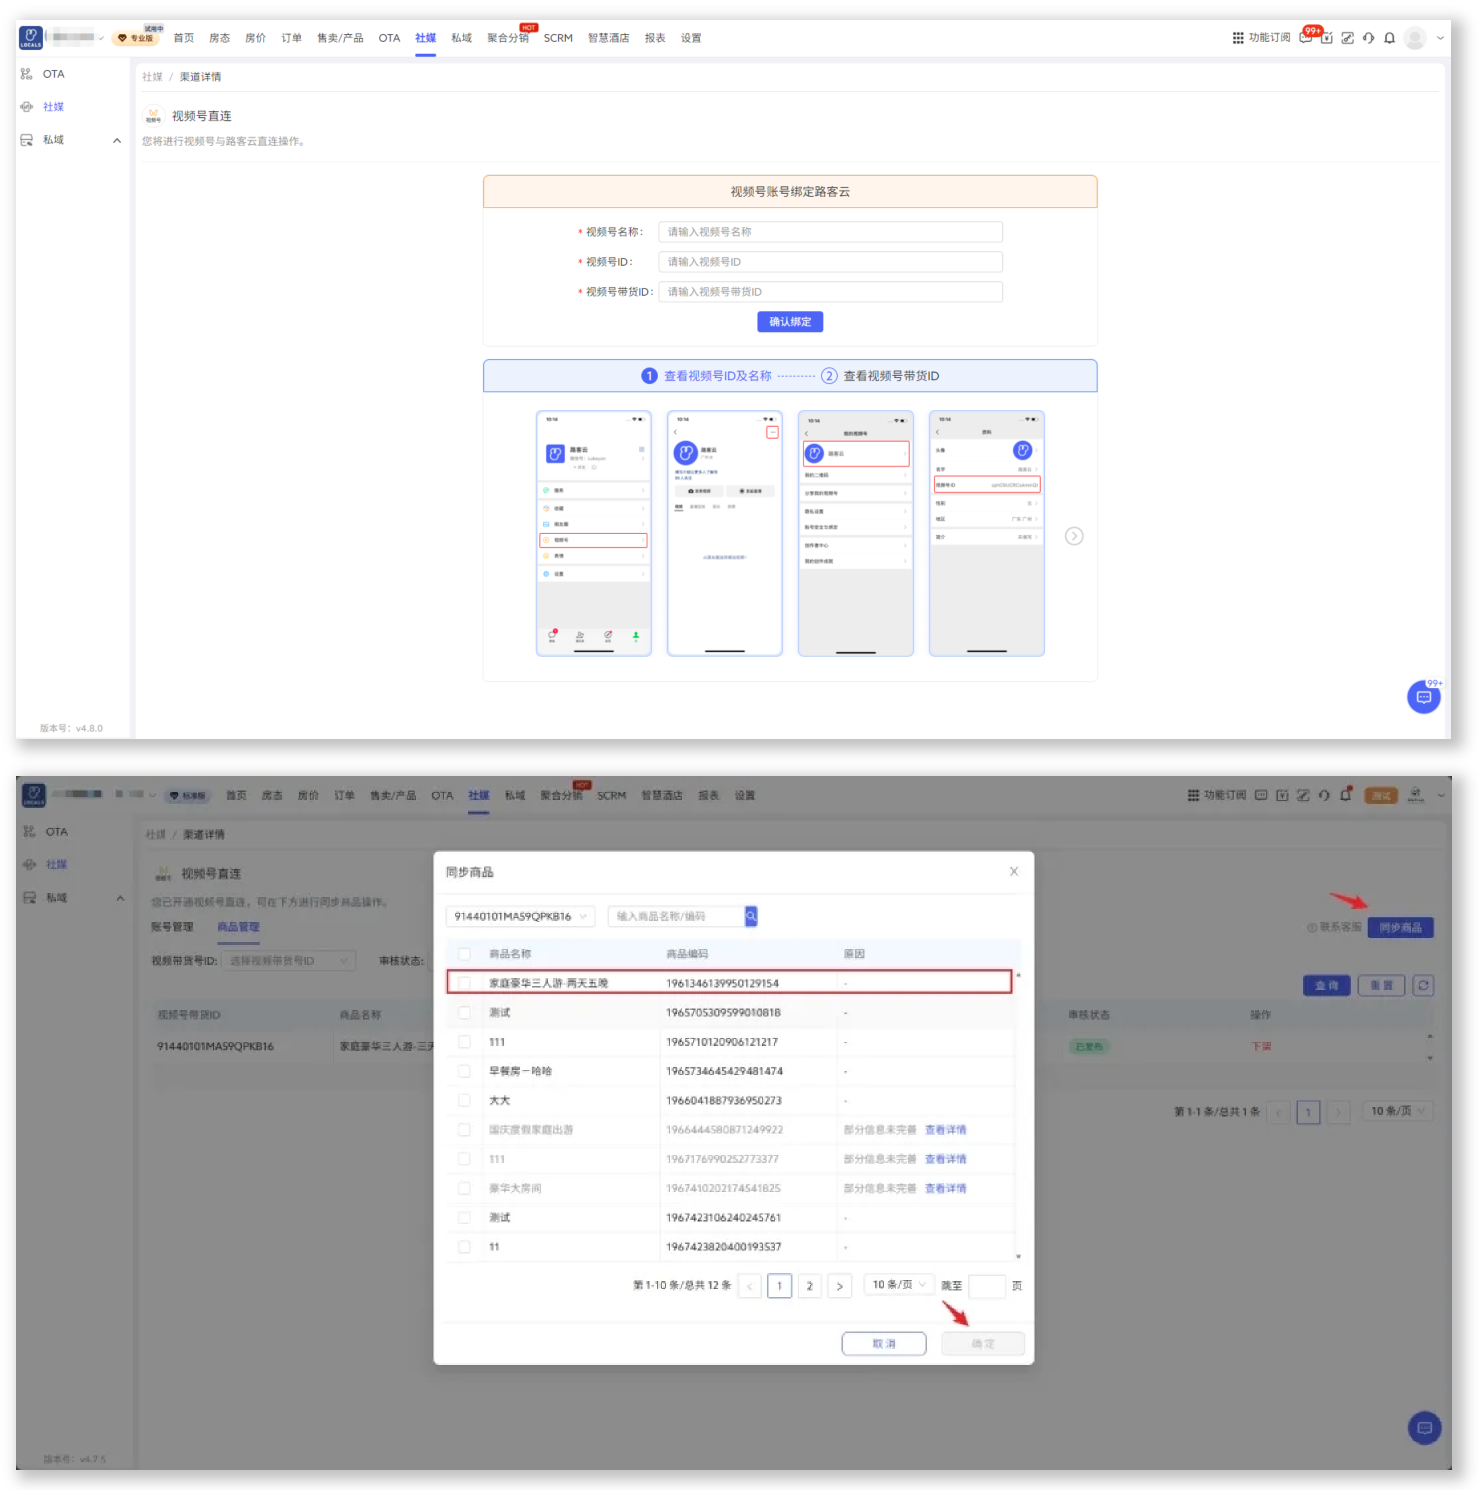Click the 视频号带货ID input field in binding form
This screenshot has width=1478, height=1490.
830,292
